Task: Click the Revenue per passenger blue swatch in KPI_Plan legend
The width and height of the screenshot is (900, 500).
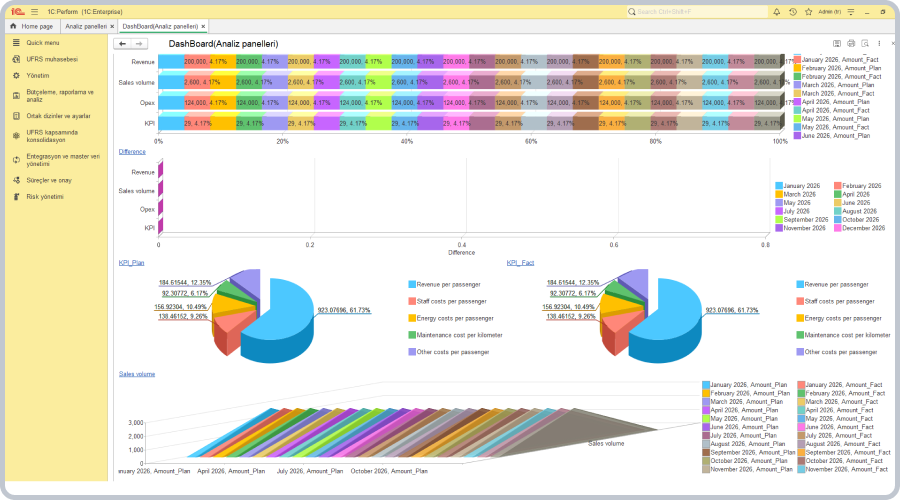Action: 412,284
